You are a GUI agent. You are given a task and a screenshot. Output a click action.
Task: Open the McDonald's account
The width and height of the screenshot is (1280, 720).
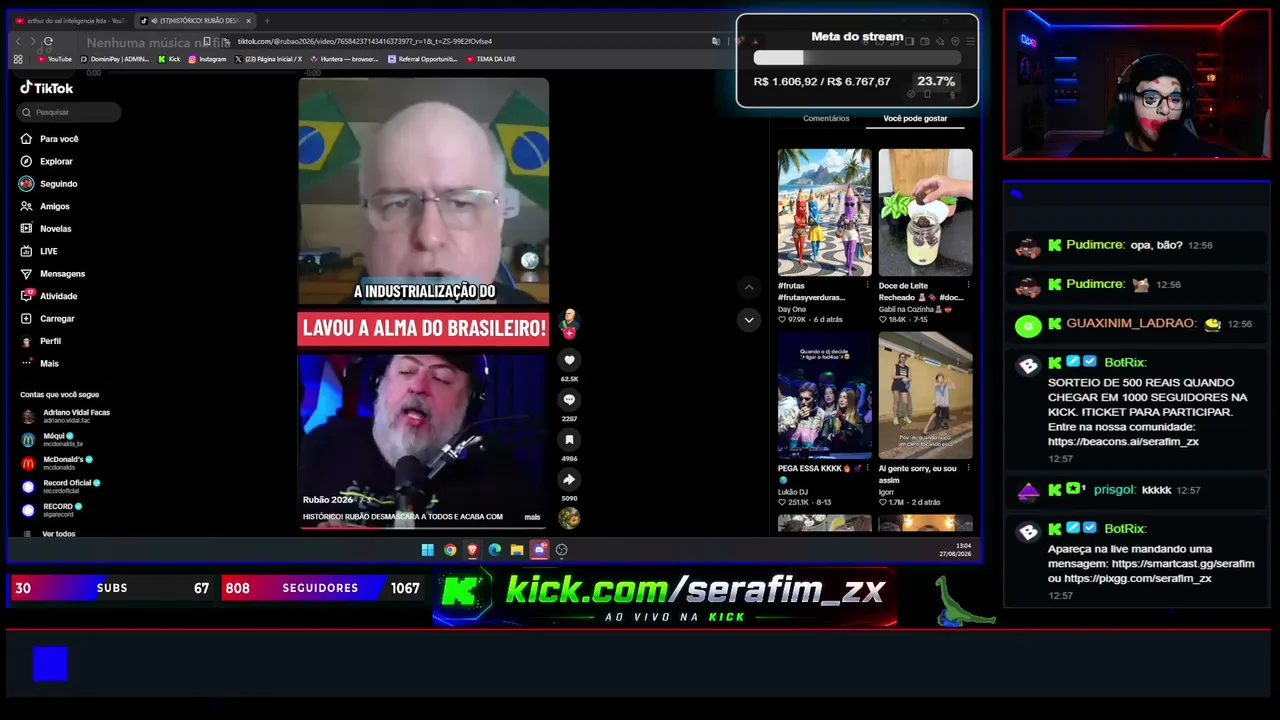pyautogui.click(x=57, y=463)
